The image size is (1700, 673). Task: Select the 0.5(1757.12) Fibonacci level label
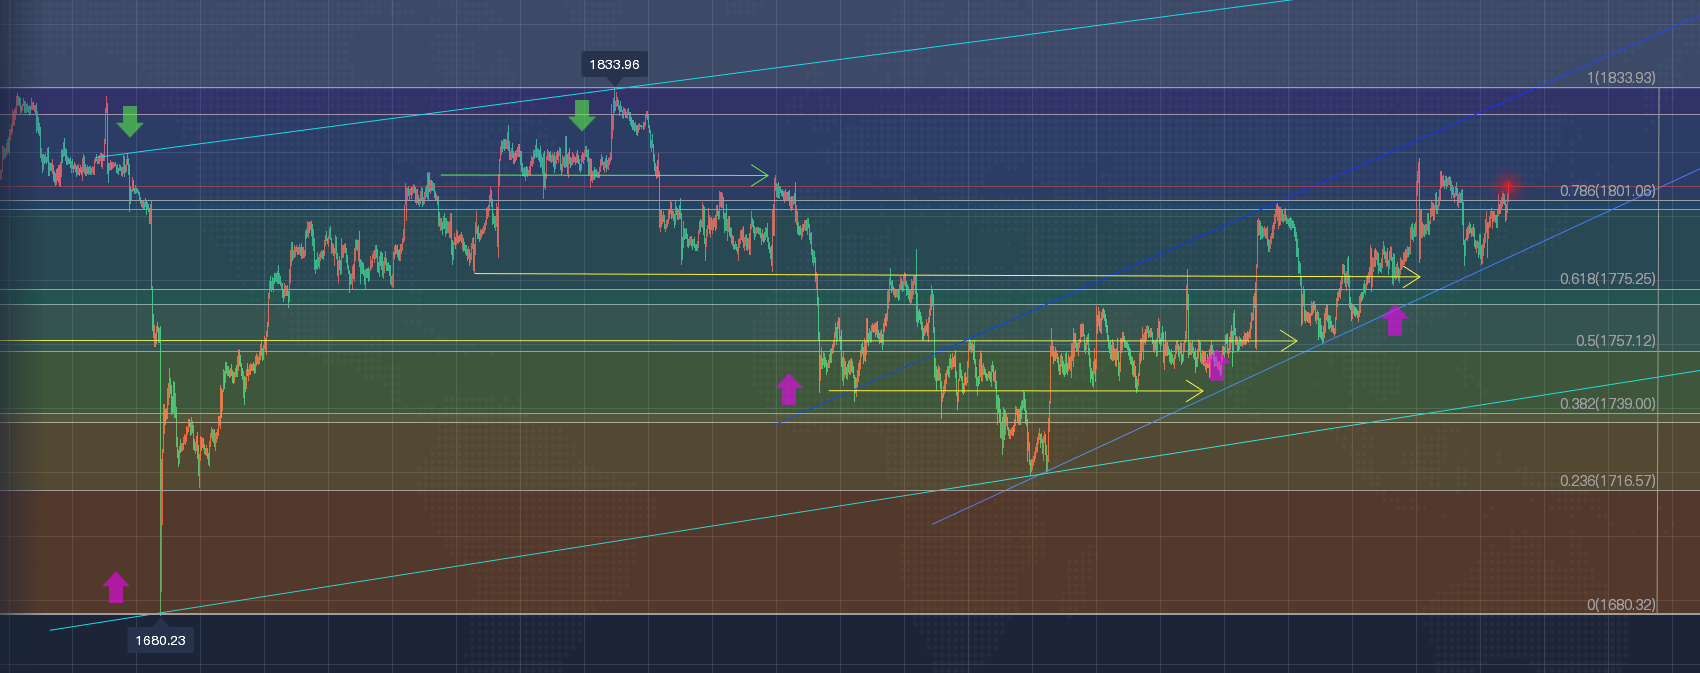coord(1615,340)
